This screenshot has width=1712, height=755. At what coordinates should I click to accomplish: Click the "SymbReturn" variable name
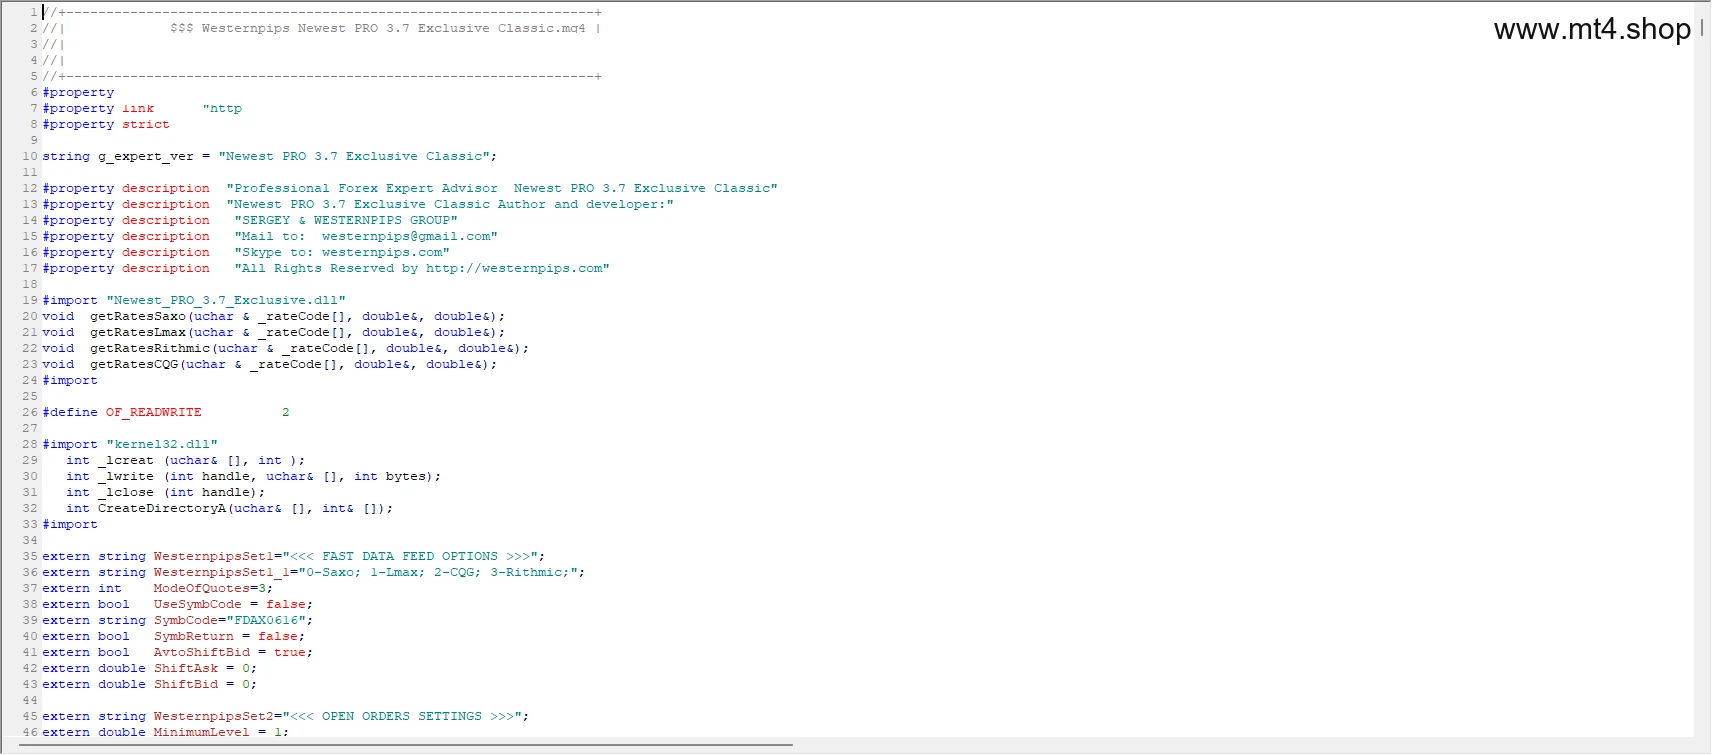pyautogui.click(x=194, y=636)
